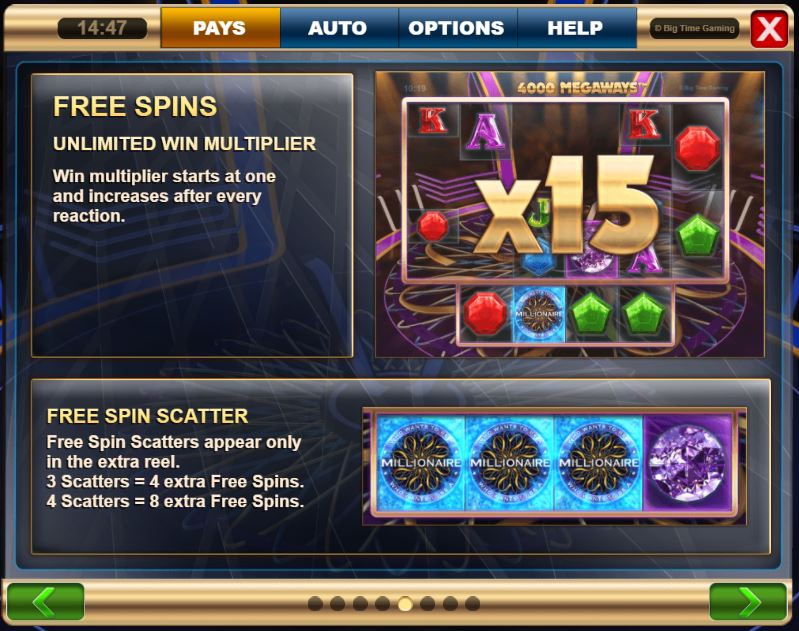Select the second page indicator dot
Screen dimensions: 799x631
tap(338, 603)
